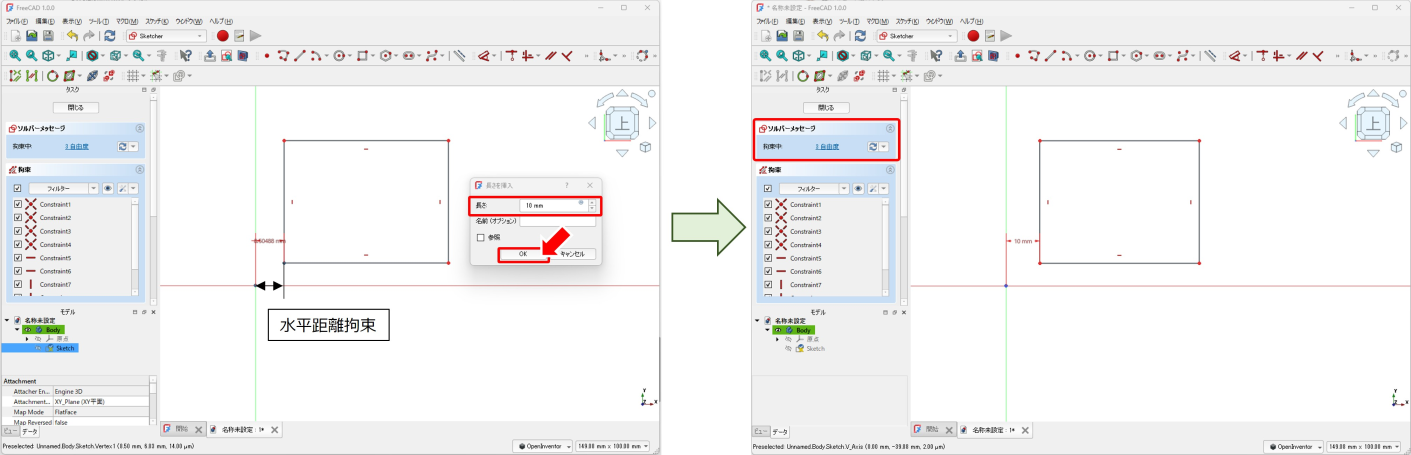Click the 閉じる button in right window
Screen dimensions: 1411x455
[825, 107]
